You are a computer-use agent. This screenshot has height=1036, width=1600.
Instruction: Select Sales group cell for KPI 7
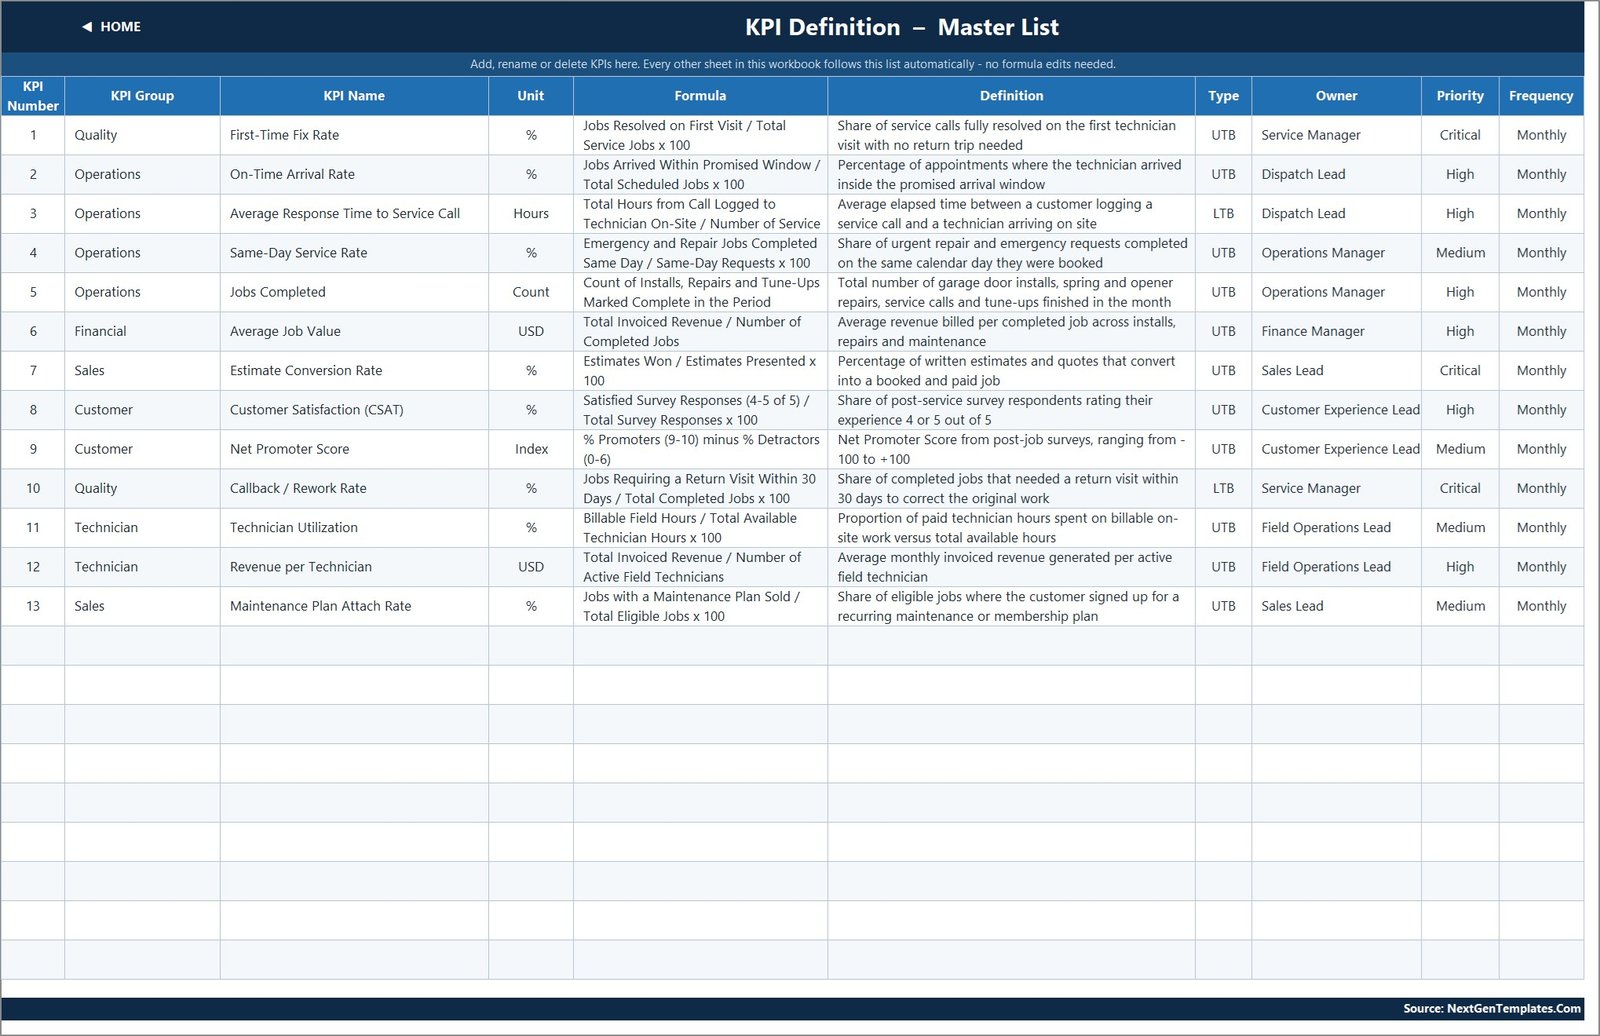tap(142, 370)
